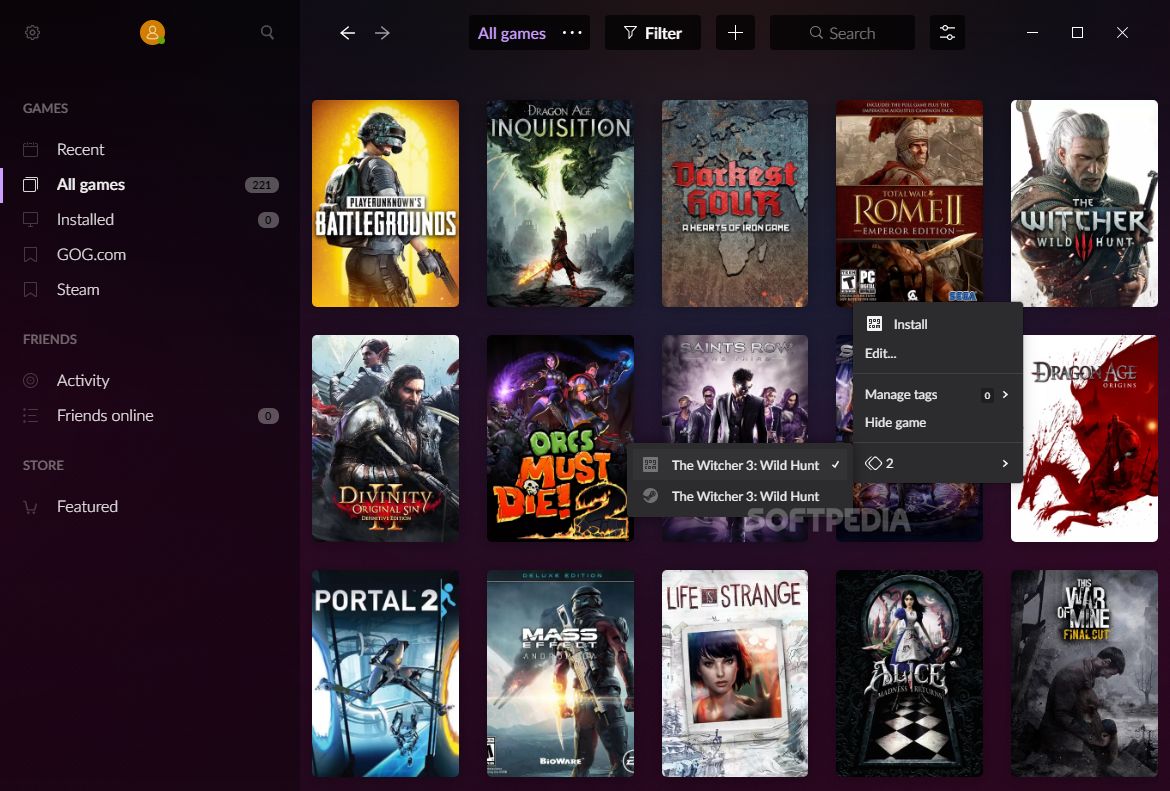The image size is (1170, 791).
Task: Click the plus add button
Action: click(735, 33)
